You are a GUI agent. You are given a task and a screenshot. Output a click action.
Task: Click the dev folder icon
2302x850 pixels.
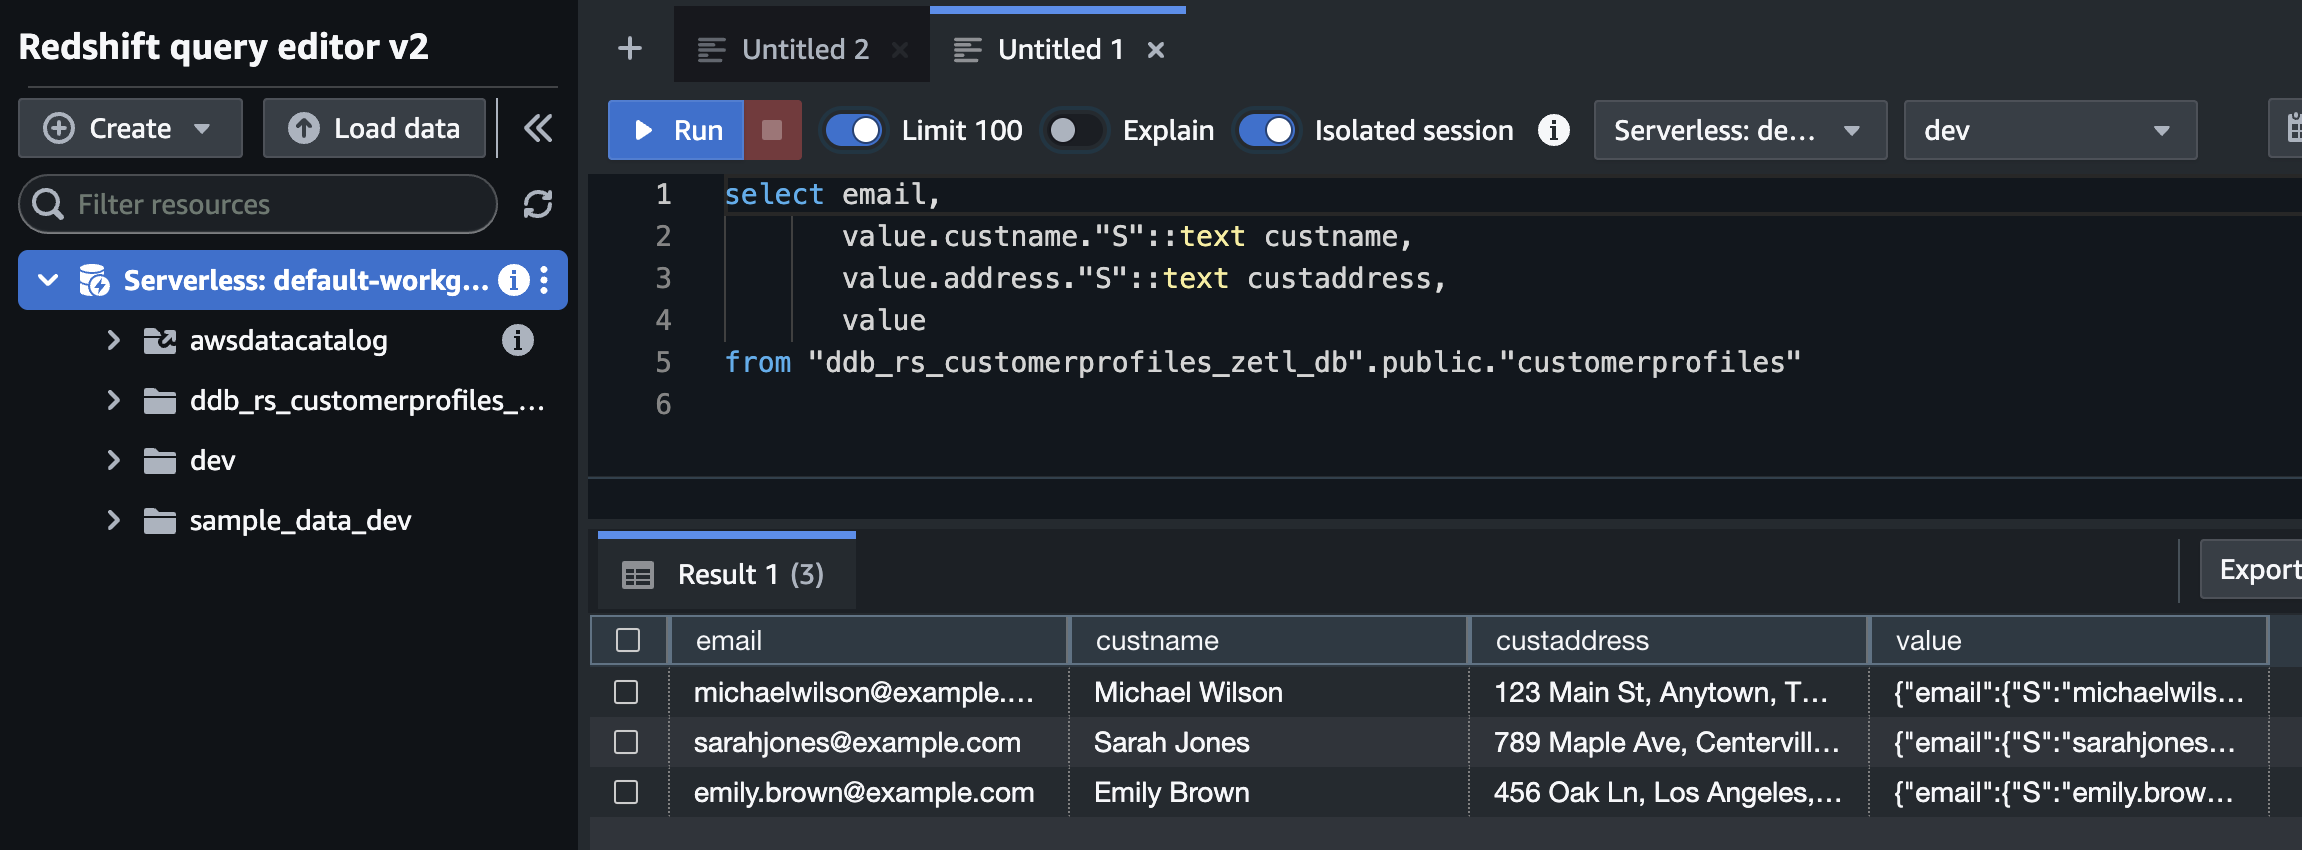point(160,461)
